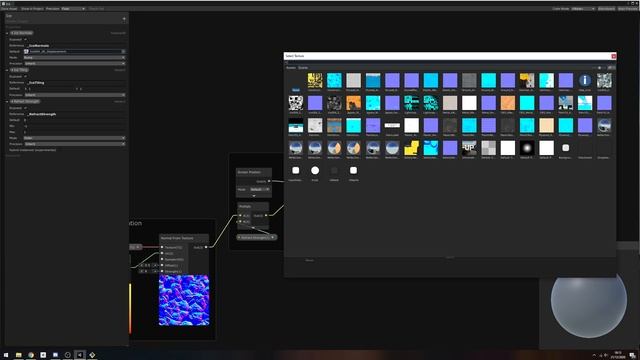The height and width of the screenshot is (360, 640).
Task: Toggle Exposed checkbox under _IceNormals property
Action: (25, 40)
